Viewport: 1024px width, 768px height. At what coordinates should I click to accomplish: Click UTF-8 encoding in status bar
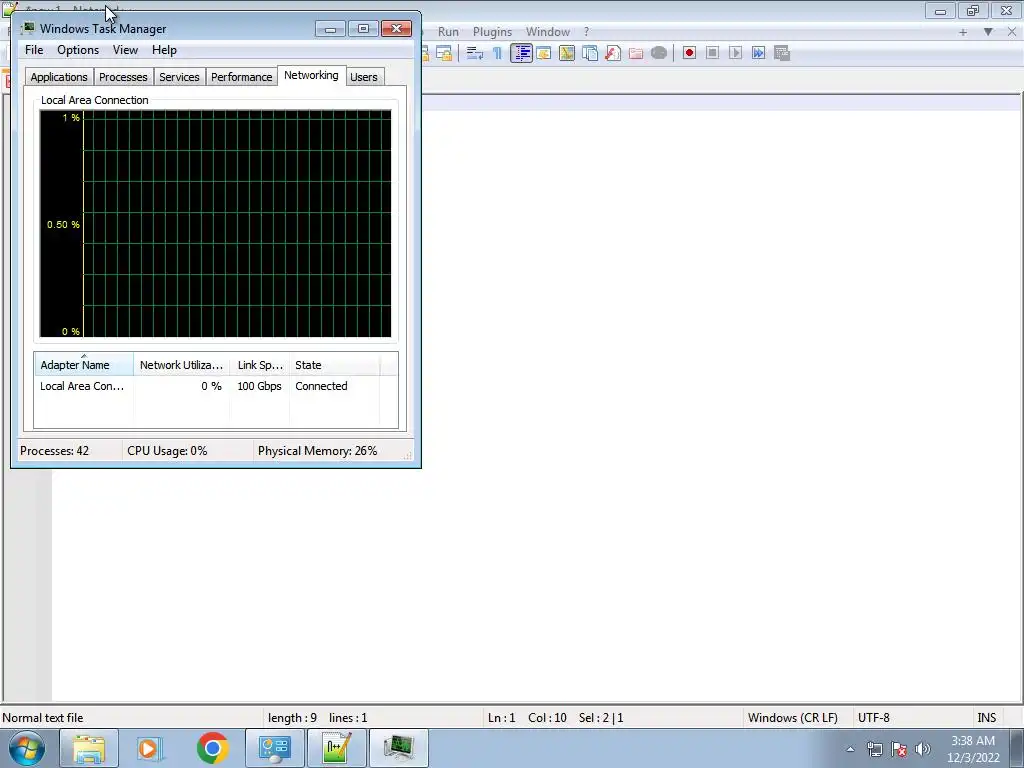(874, 718)
